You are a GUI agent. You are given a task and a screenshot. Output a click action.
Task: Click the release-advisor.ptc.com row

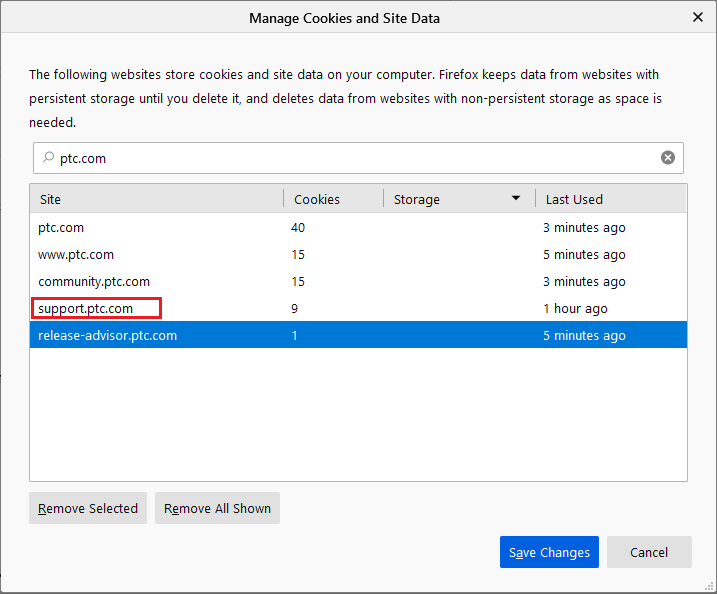[108, 336]
